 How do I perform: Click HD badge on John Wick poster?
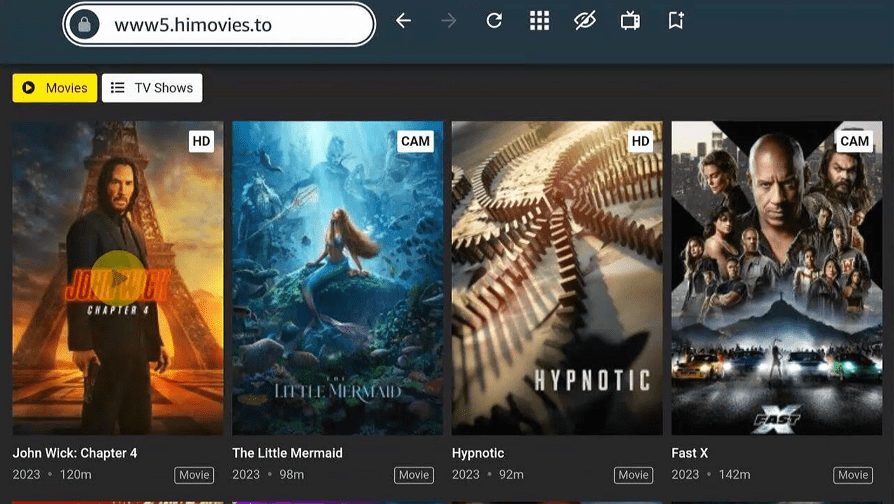201,141
